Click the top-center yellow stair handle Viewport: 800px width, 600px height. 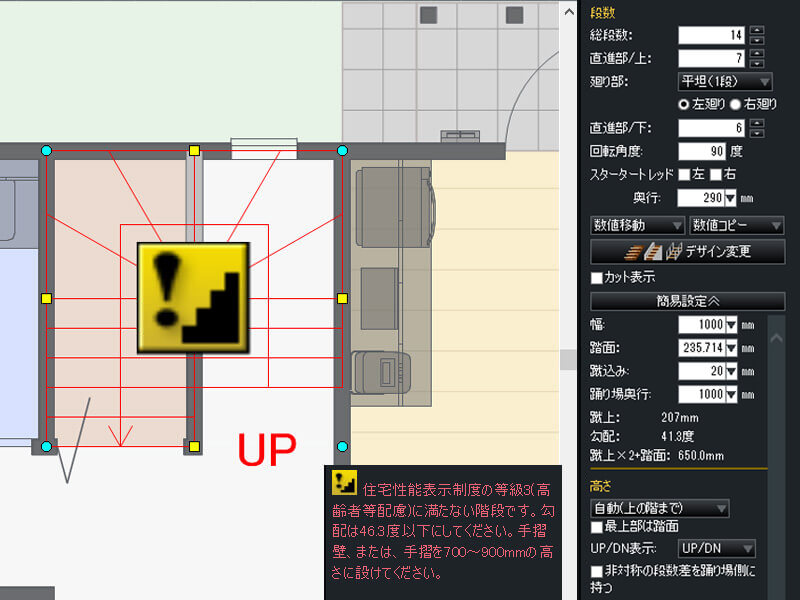(x=195, y=150)
